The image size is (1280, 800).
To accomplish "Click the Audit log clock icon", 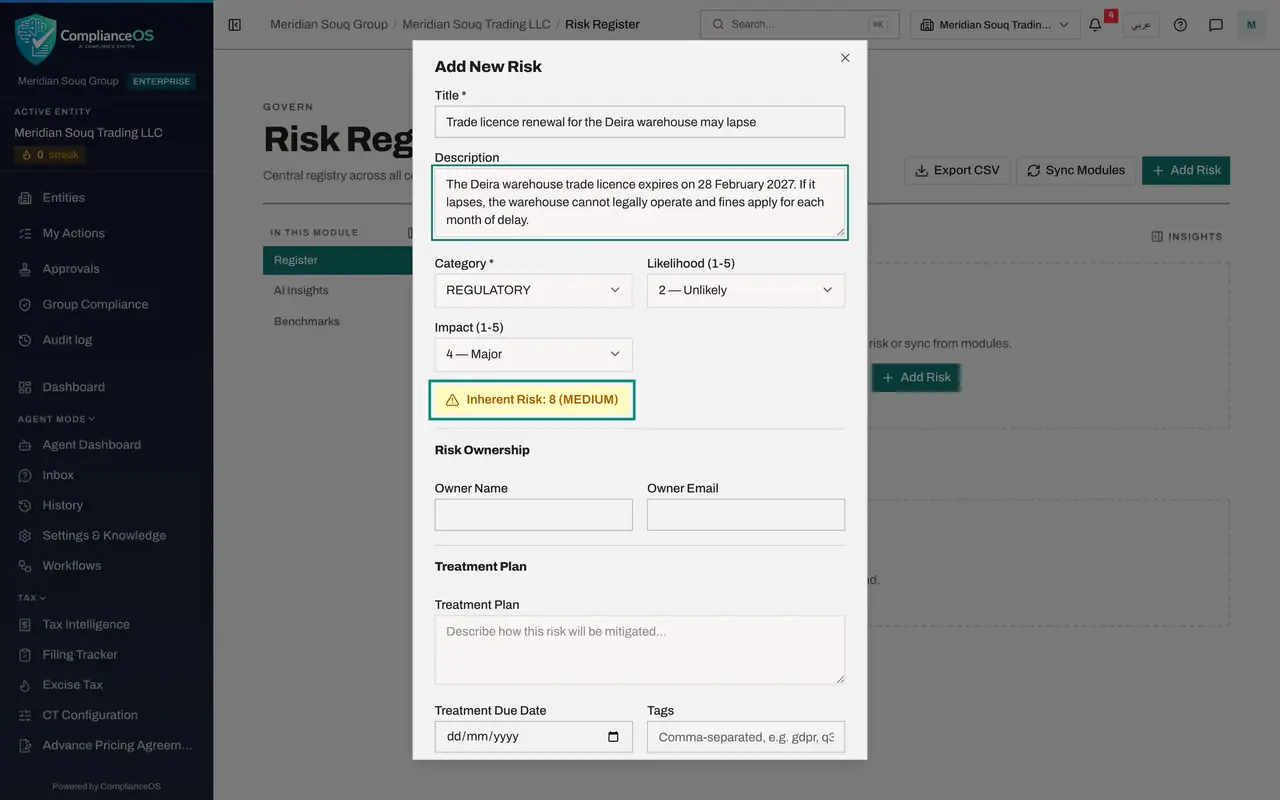I will (25, 340).
